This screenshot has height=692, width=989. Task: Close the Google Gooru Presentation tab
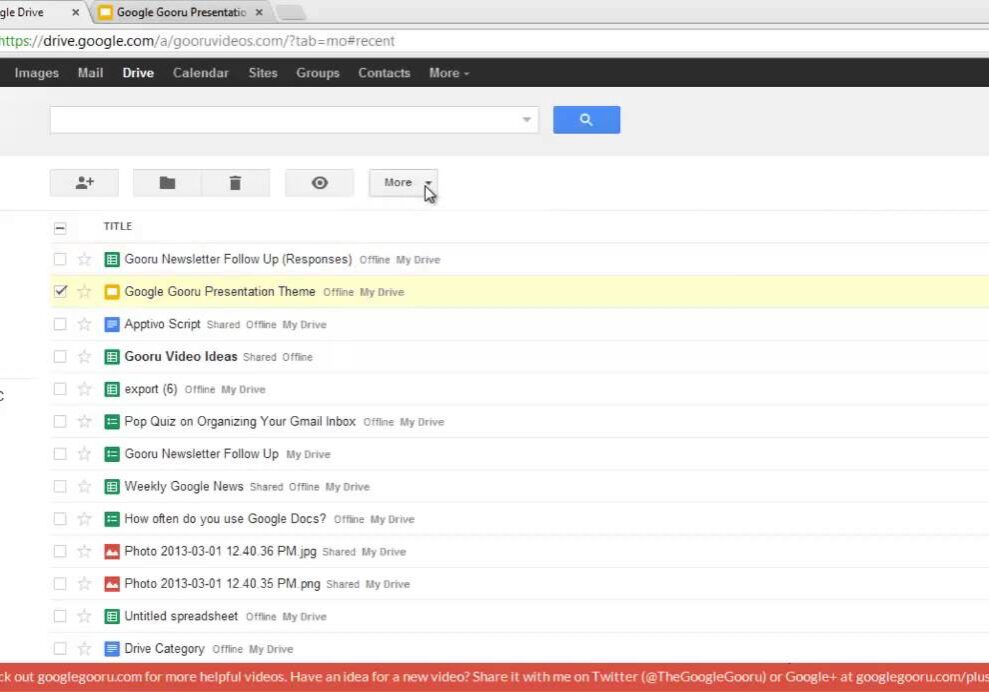(x=259, y=12)
